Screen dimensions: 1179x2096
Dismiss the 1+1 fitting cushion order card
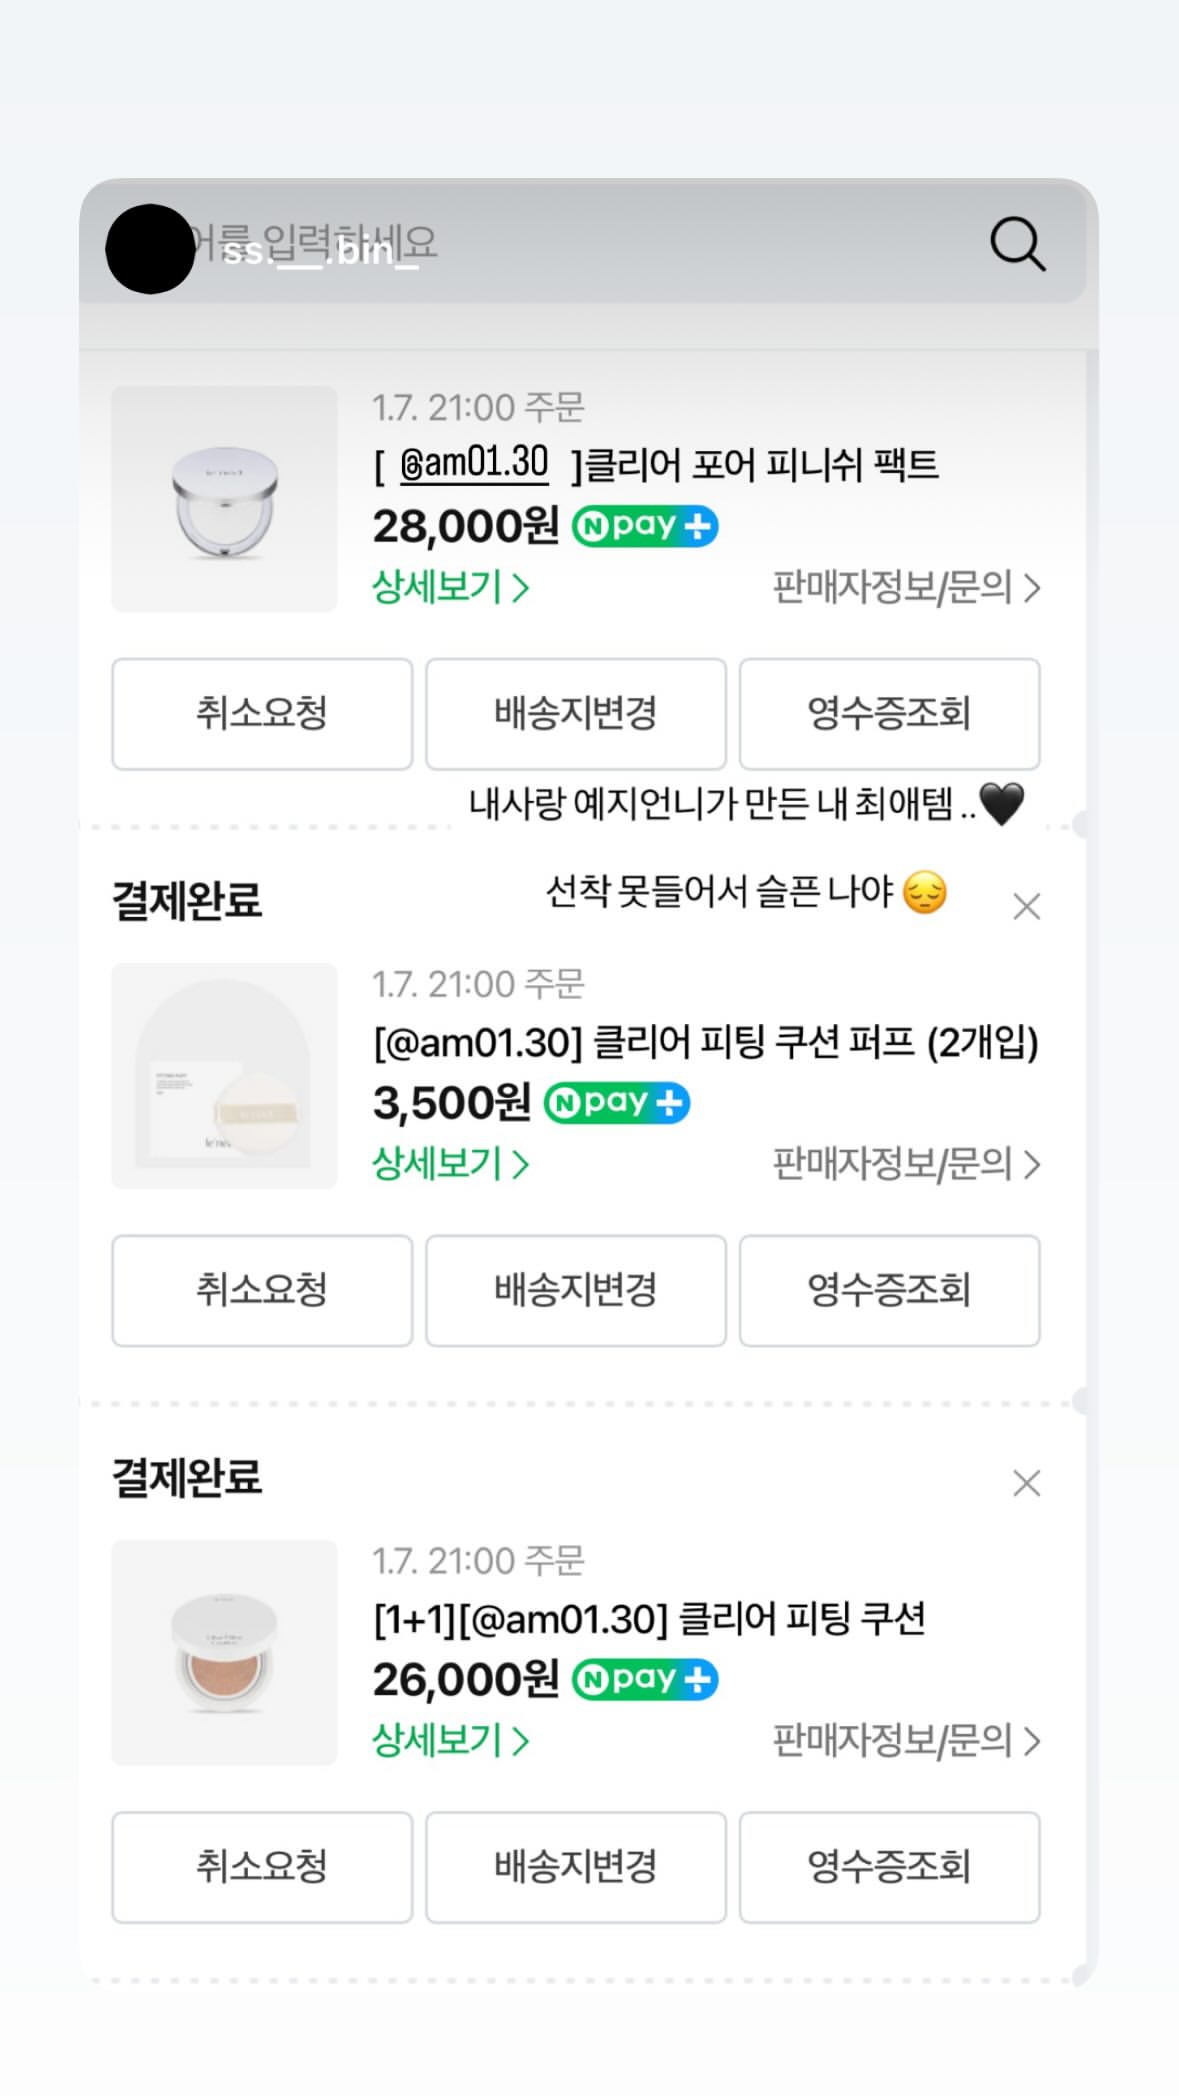(1026, 1483)
